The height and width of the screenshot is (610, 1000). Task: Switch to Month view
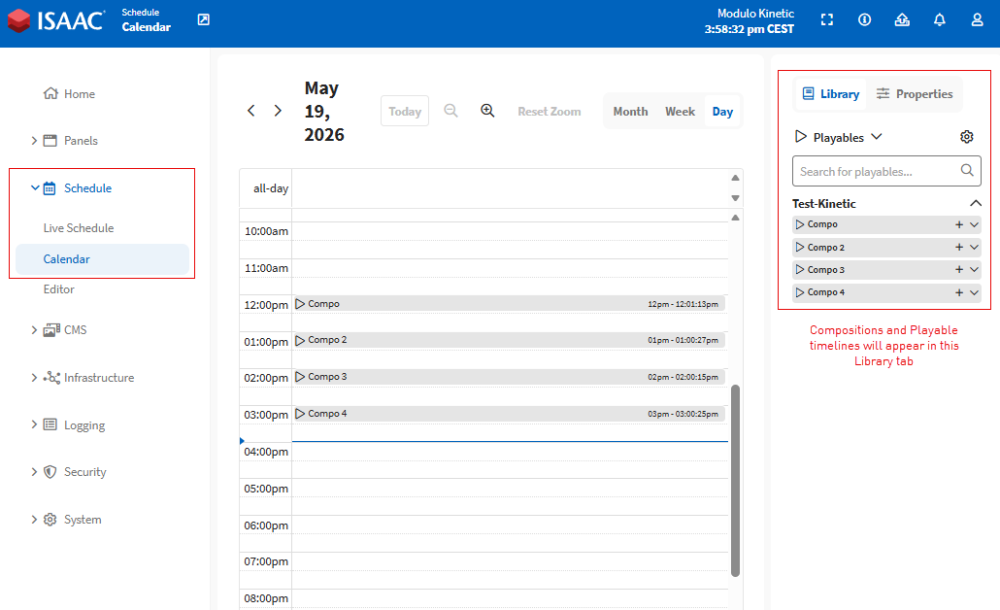pos(630,111)
